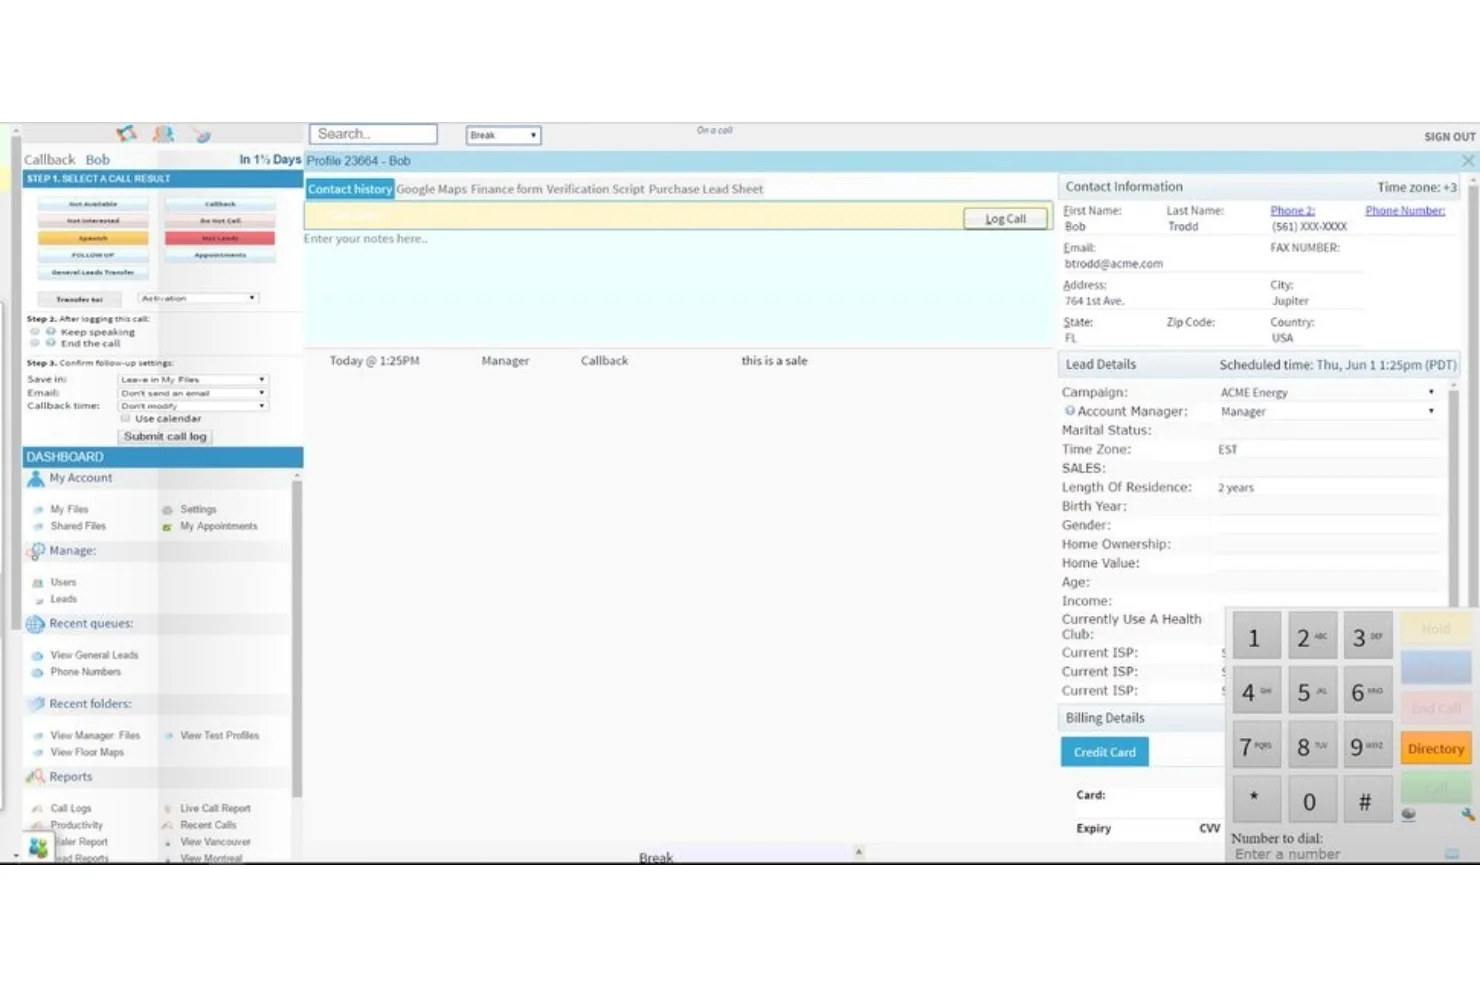1480x987 pixels.
Task: Switch to the Contact history tab
Action: coord(350,189)
